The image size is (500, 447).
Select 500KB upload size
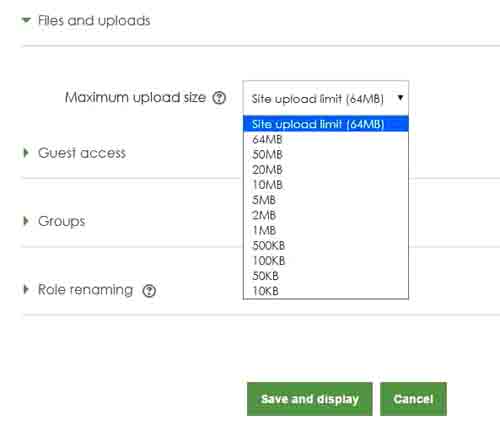coord(326,245)
